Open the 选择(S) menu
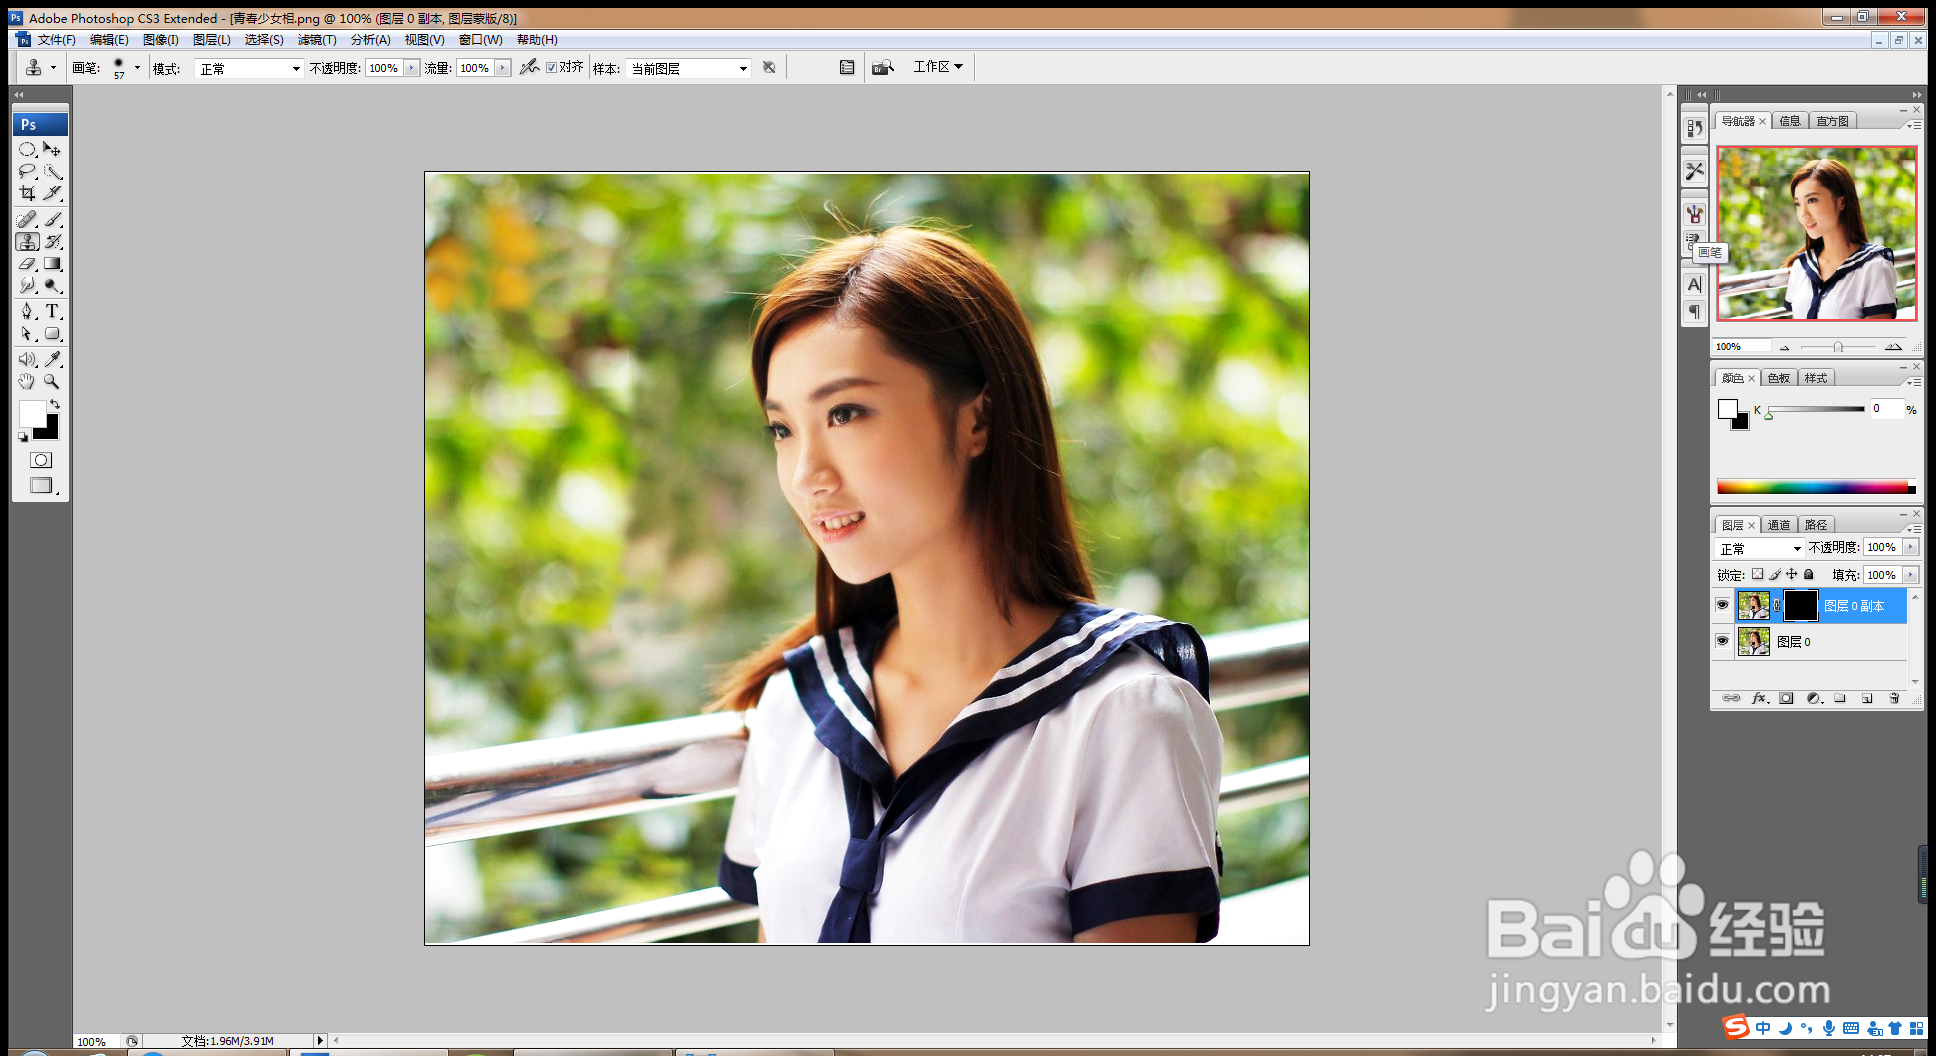The height and width of the screenshot is (1056, 1936). pyautogui.click(x=264, y=40)
